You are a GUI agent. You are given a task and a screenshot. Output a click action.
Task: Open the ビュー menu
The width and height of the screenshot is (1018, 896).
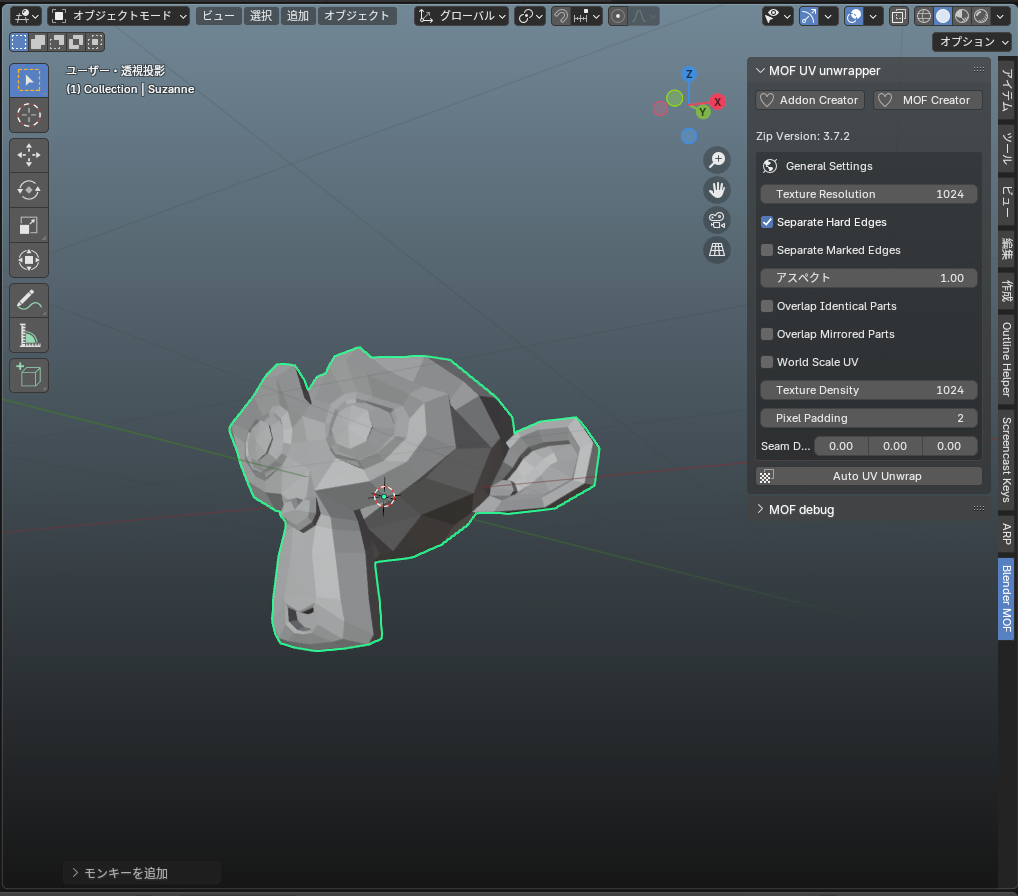click(218, 16)
